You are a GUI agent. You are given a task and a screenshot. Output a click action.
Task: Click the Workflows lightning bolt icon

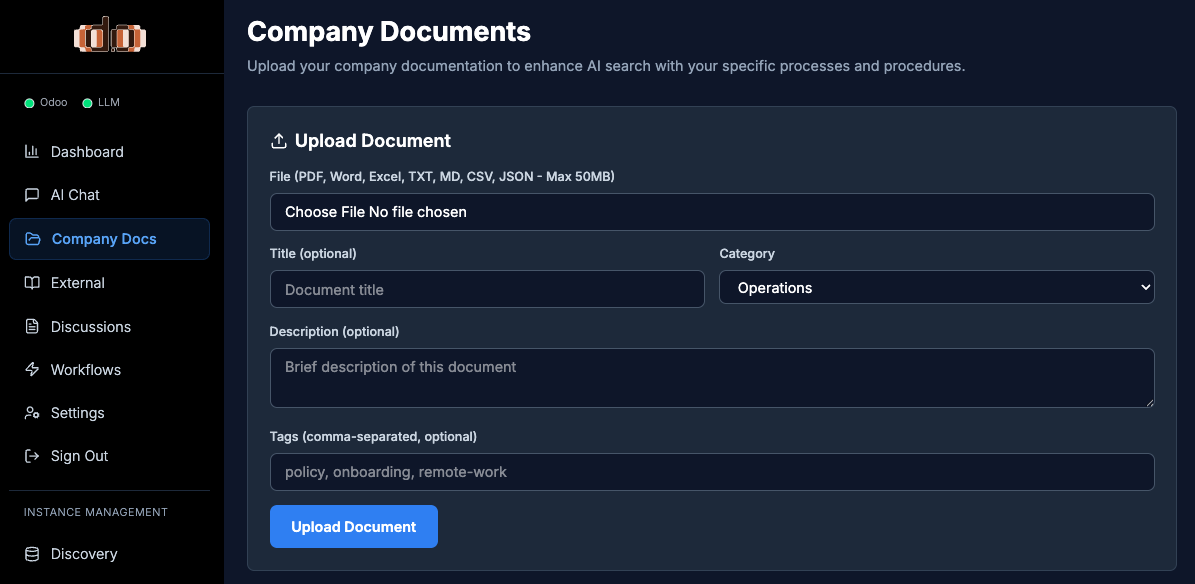(x=32, y=370)
